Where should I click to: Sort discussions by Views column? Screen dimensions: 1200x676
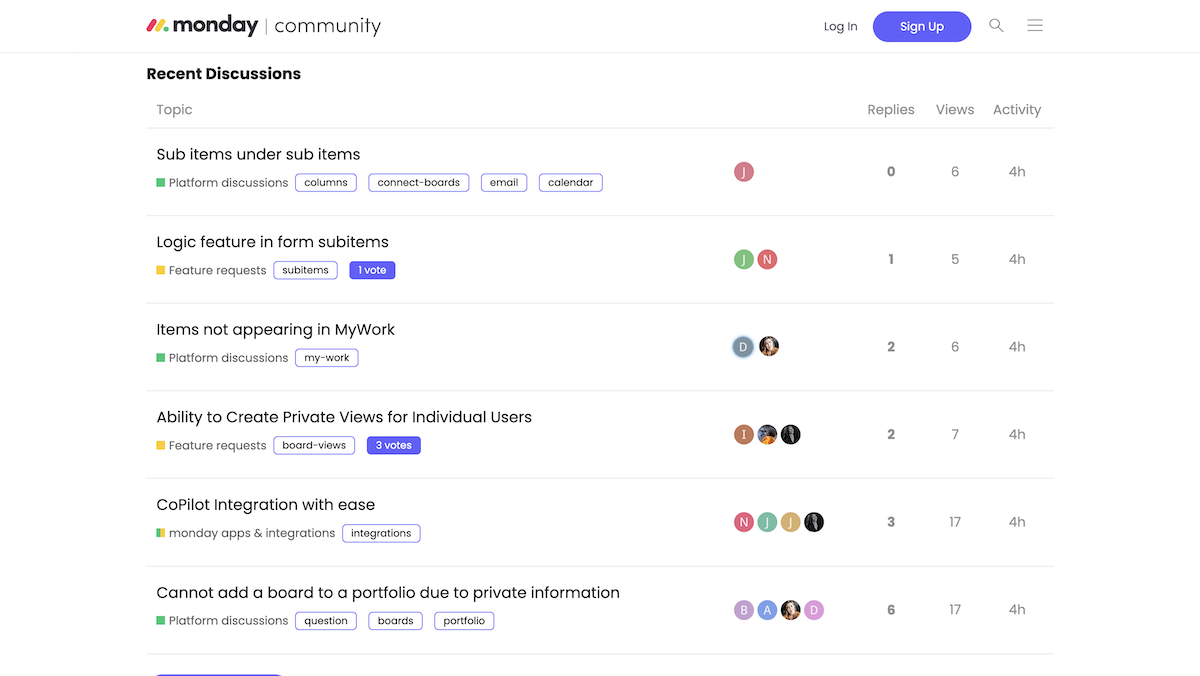click(954, 109)
